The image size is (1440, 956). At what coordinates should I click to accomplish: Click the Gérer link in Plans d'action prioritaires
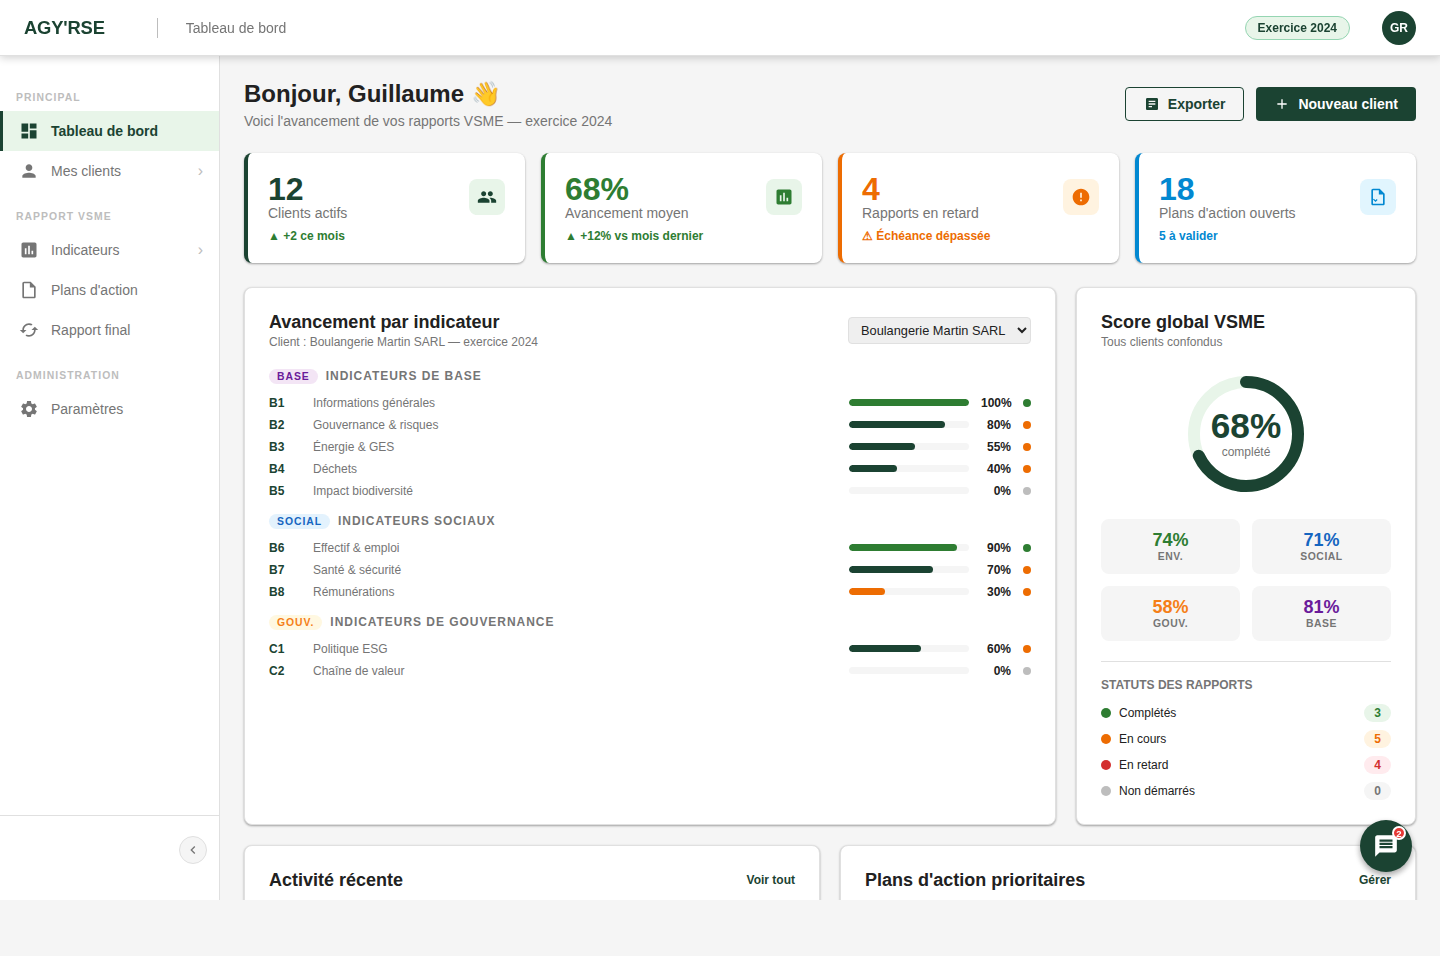point(1374,880)
